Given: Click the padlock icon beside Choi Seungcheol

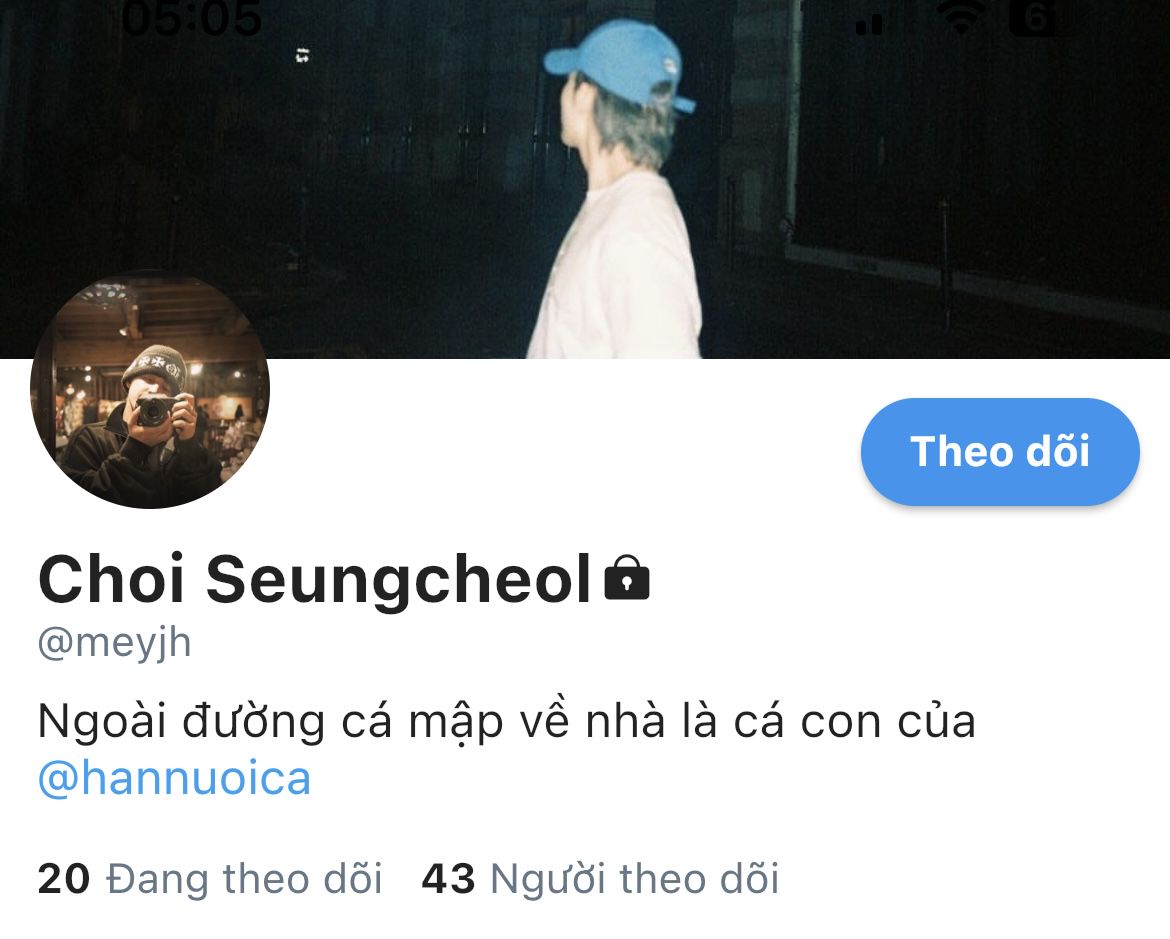Looking at the screenshot, I should (x=627, y=578).
